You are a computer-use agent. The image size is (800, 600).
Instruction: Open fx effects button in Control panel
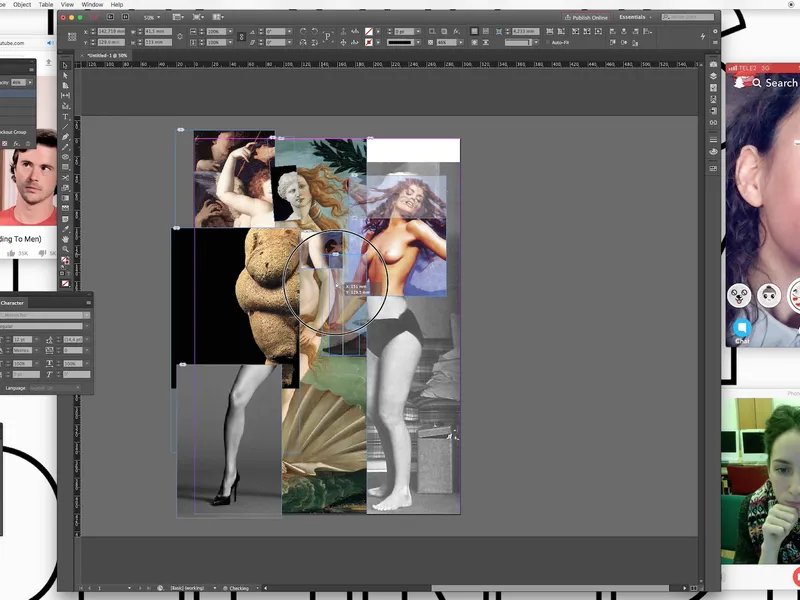tap(457, 32)
